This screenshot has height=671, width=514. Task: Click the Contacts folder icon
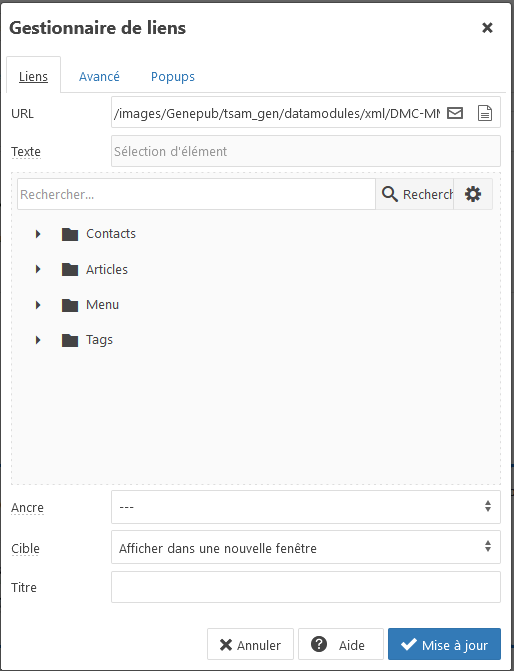pos(70,234)
